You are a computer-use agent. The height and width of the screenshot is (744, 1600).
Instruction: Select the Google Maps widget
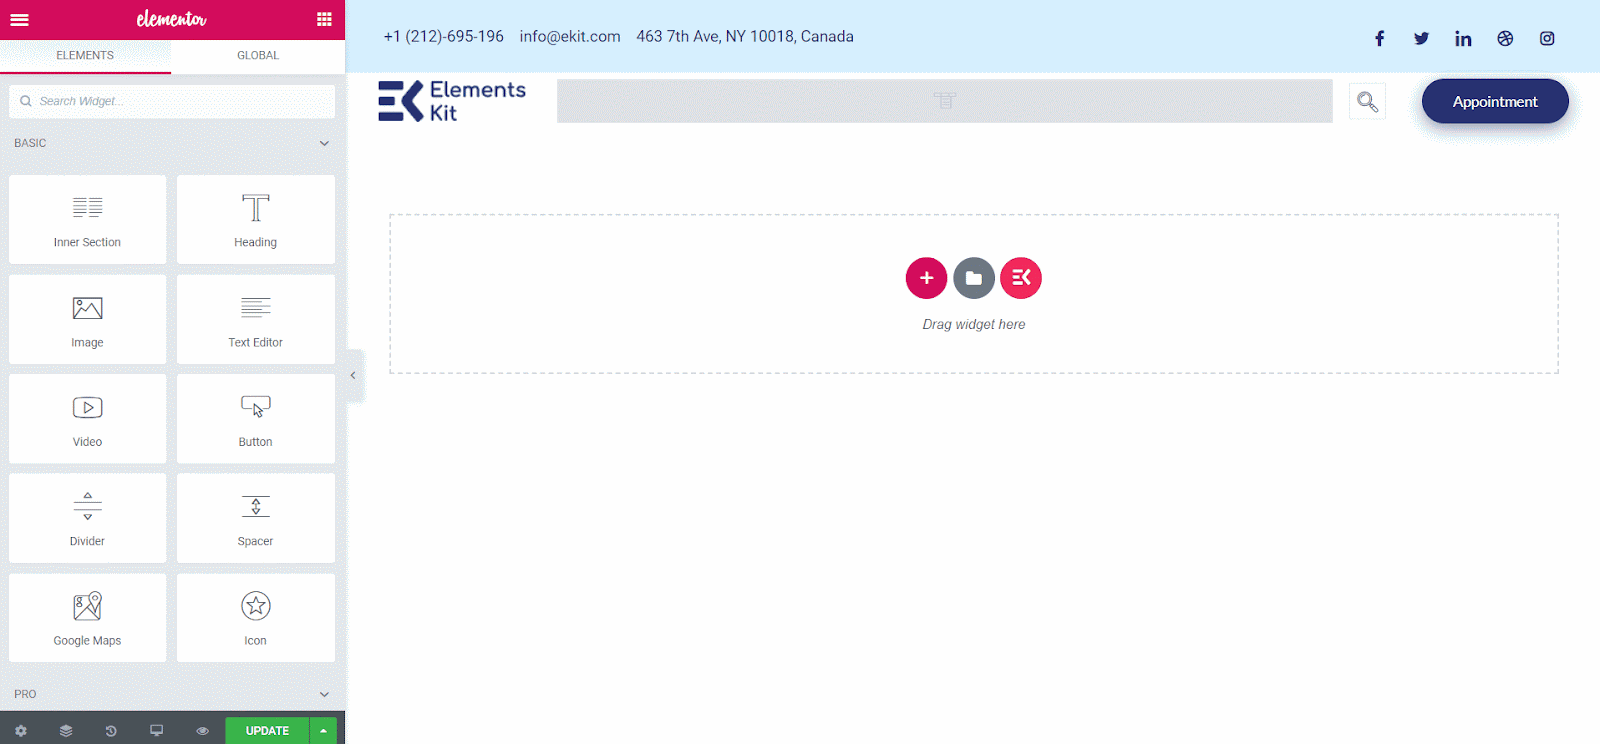(x=87, y=617)
